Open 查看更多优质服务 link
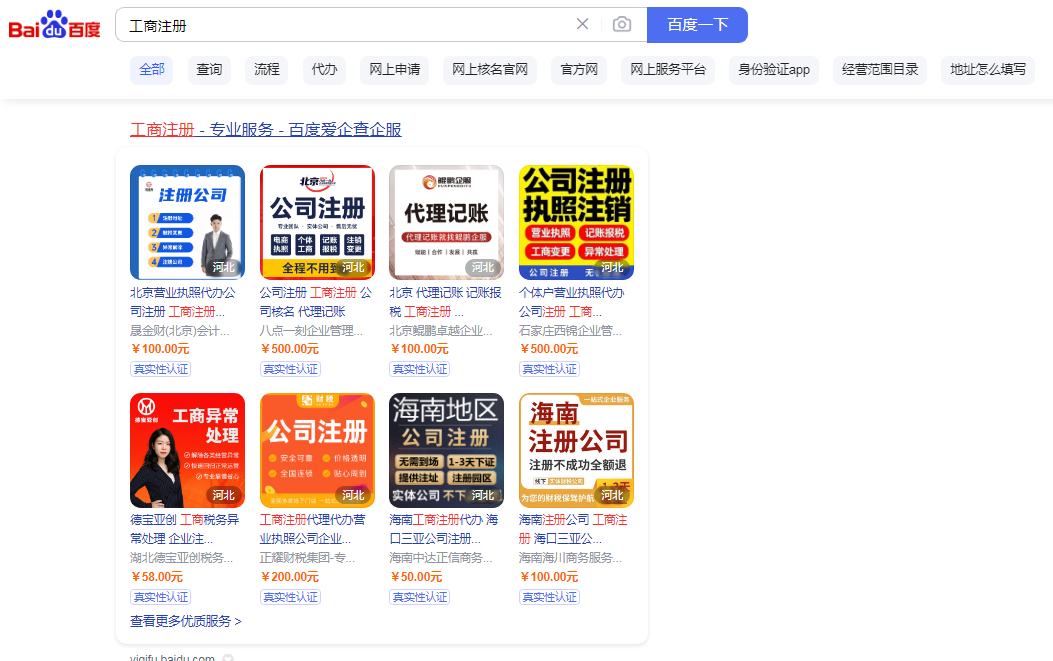Image resolution: width=1053 pixels, height=661 pixels. pos(186,621)
